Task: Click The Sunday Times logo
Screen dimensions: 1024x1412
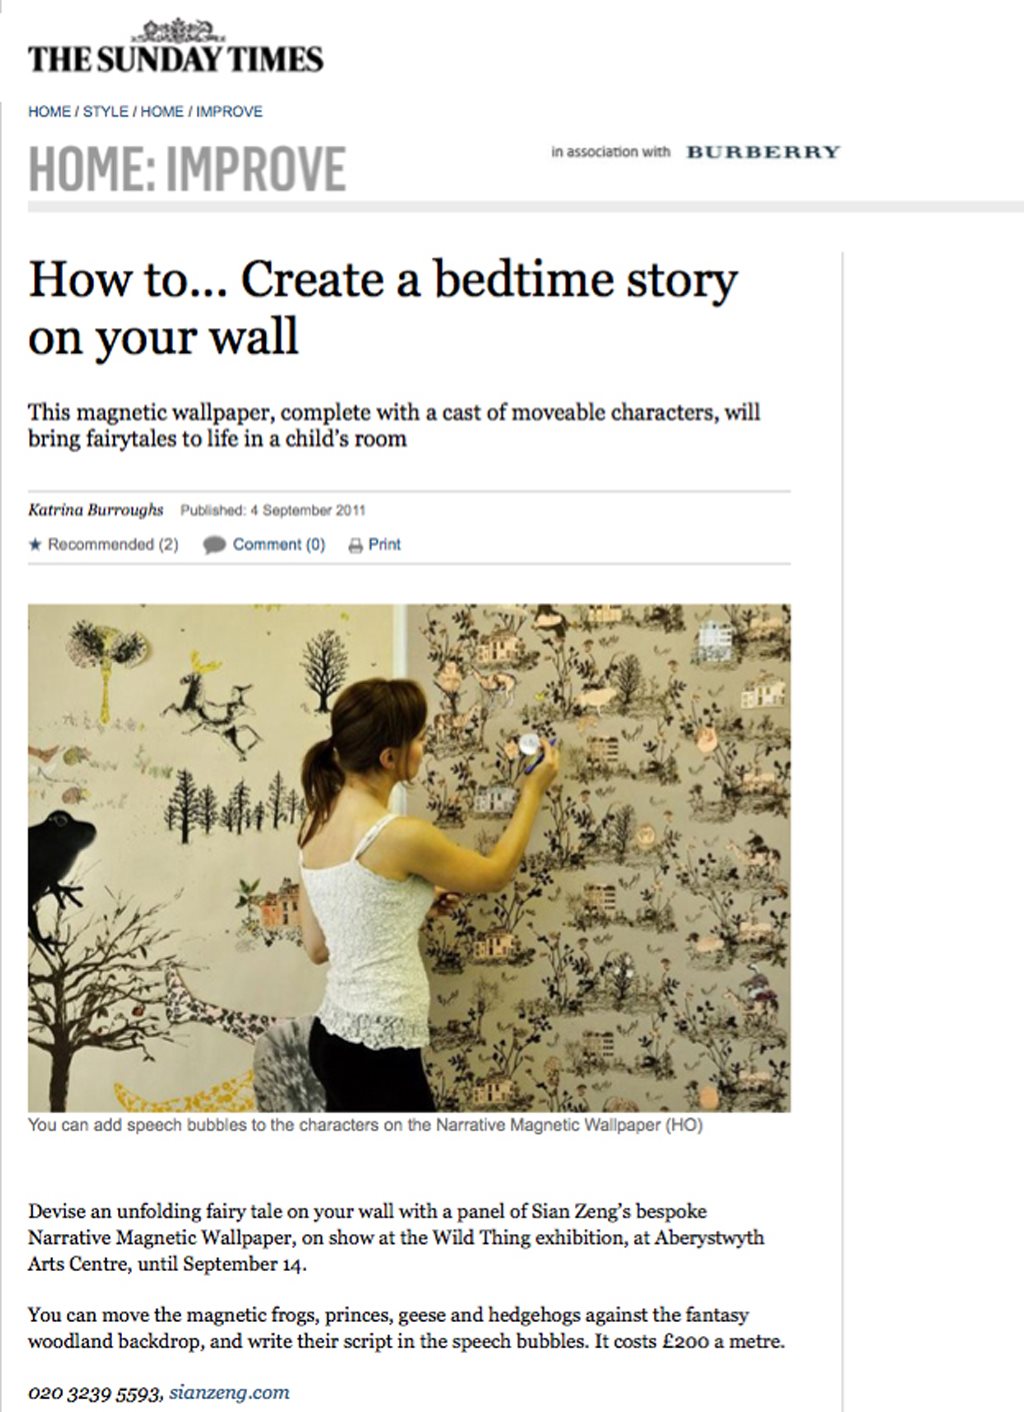Action: click(176, 48)
